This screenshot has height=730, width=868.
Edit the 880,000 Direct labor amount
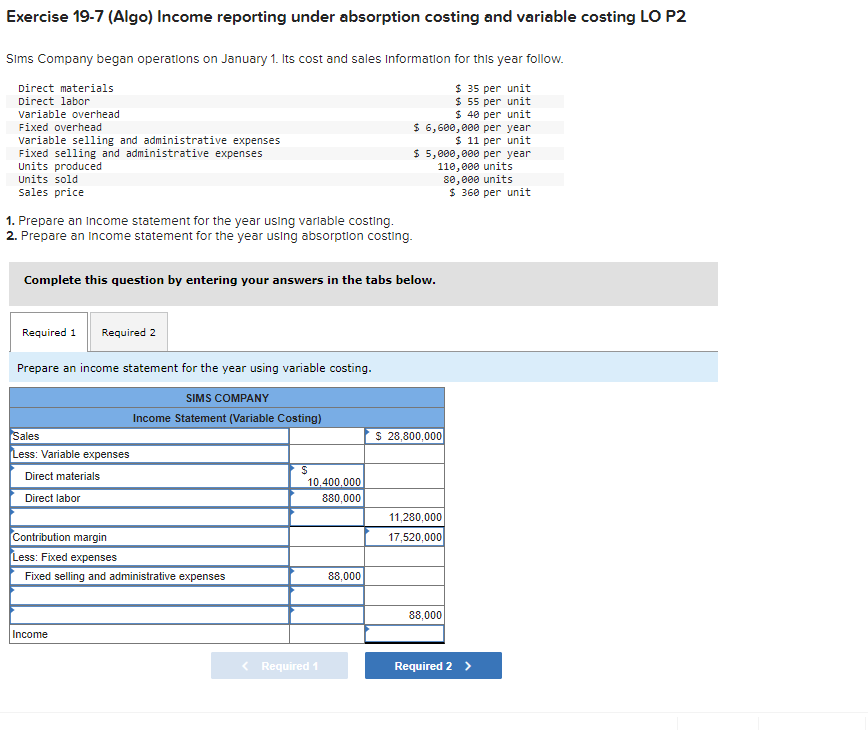click(330, 497)
